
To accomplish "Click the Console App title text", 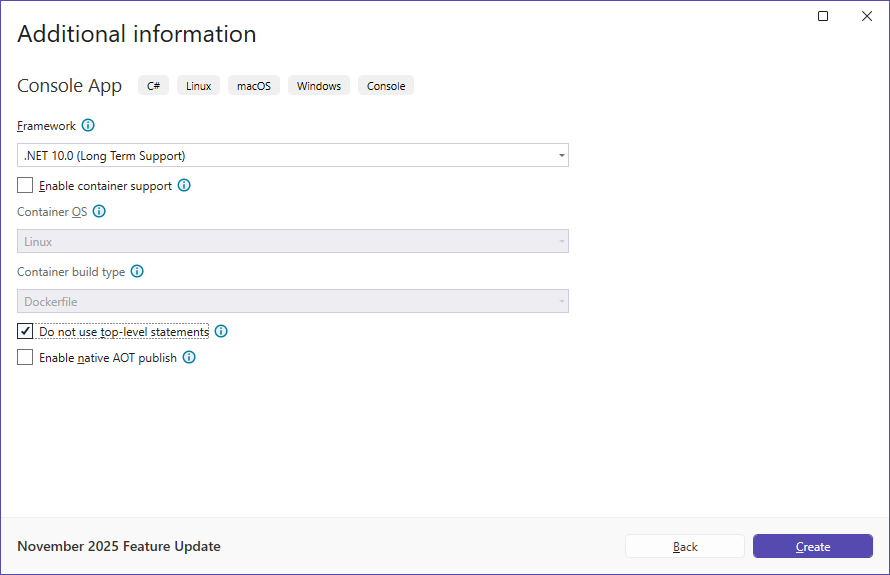I will tap(69, 86).
